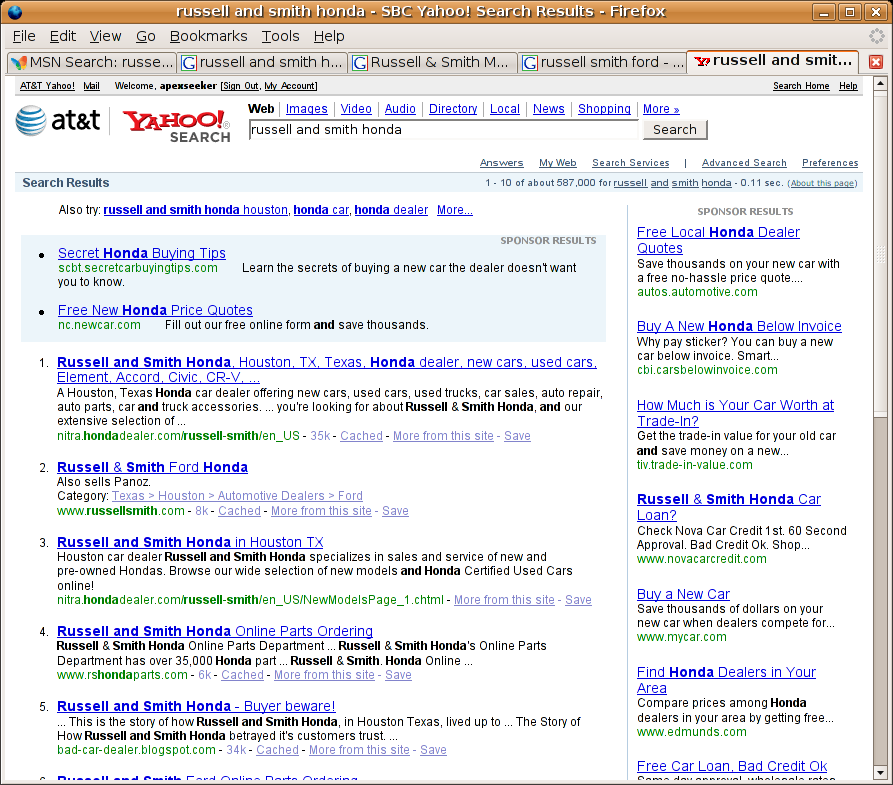893x785 pixels.
Task: Open the Local search category
Action: tap(505, 109)
